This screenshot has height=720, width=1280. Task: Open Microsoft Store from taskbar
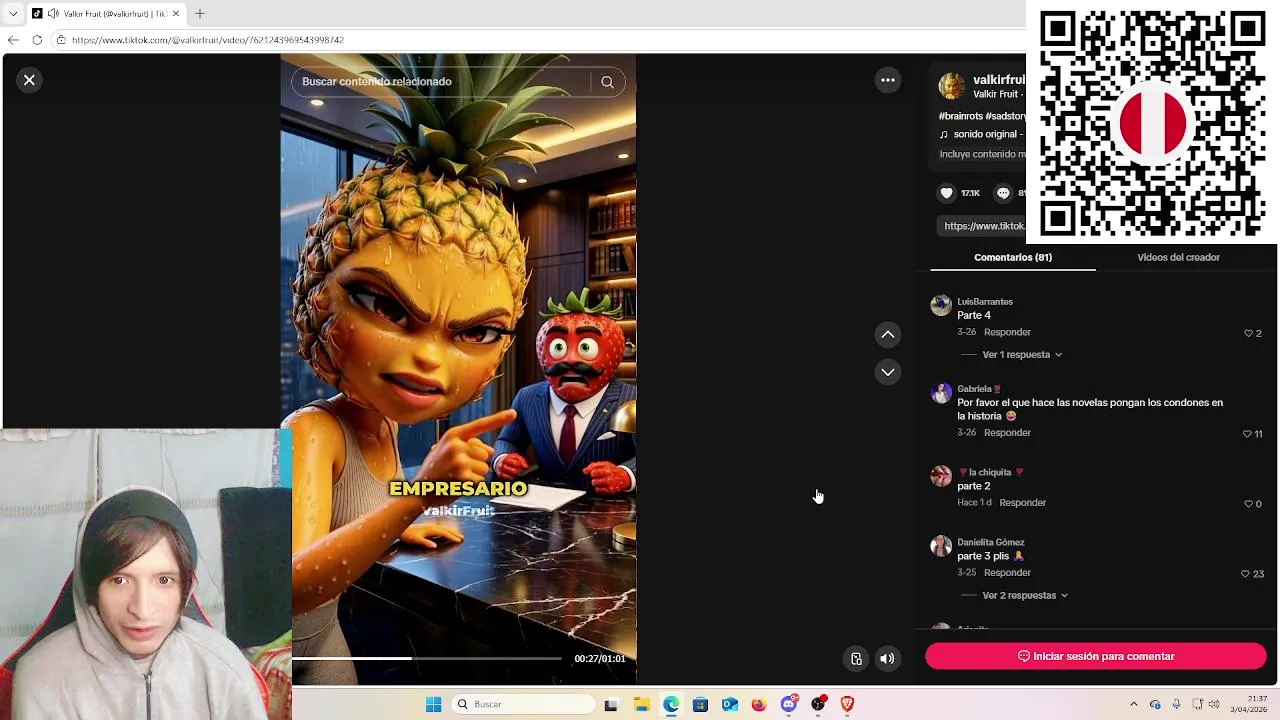coord(700,704)
